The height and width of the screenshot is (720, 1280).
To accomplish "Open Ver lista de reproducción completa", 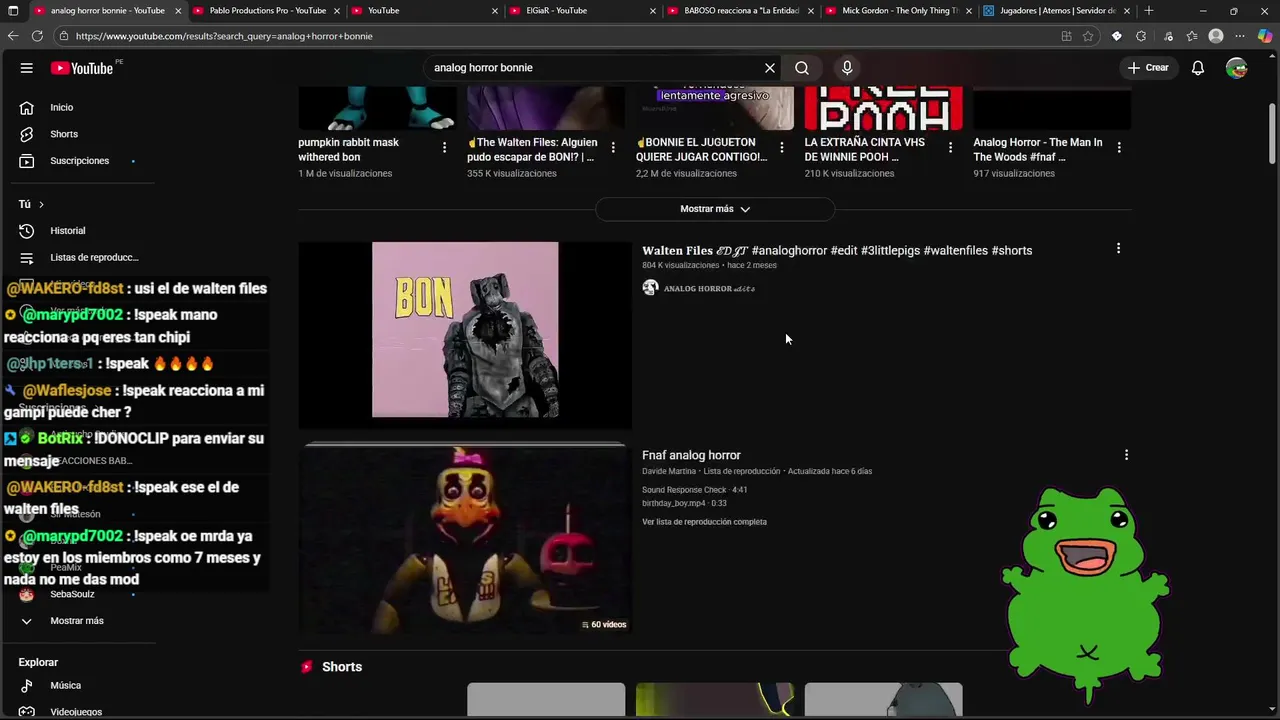I will pos(704,522).
